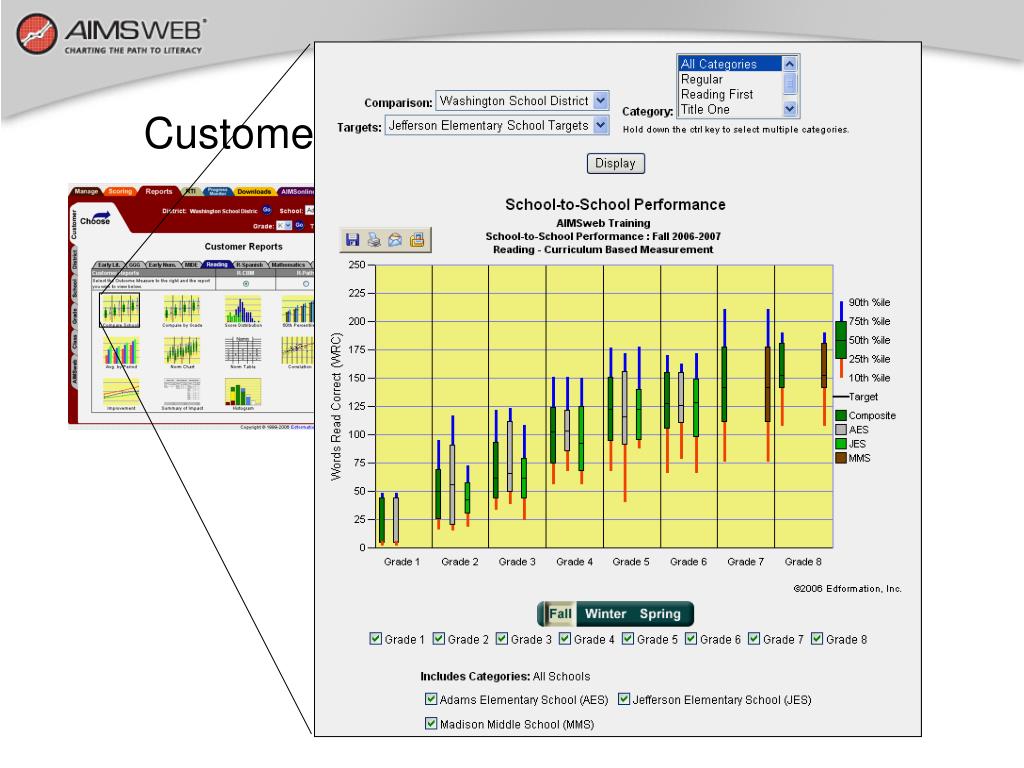Select Title One in the Category list
The image size is (1024, 768).
[729, 109]
